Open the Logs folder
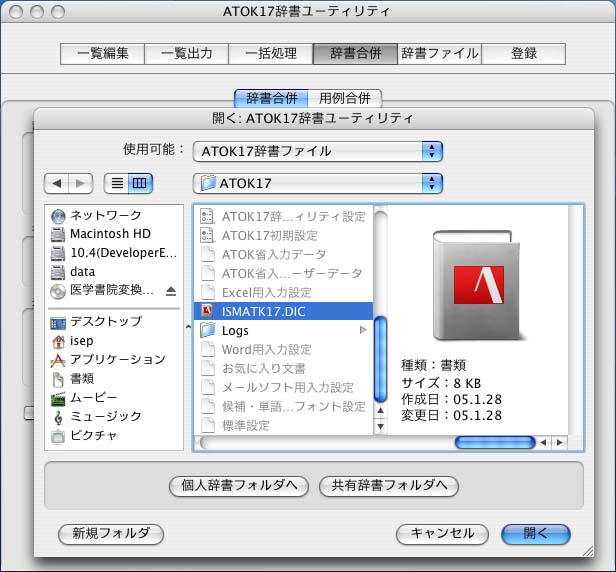The height and width of the screenshot is (572, 616). pyautogui.click(x=283, y=330)
